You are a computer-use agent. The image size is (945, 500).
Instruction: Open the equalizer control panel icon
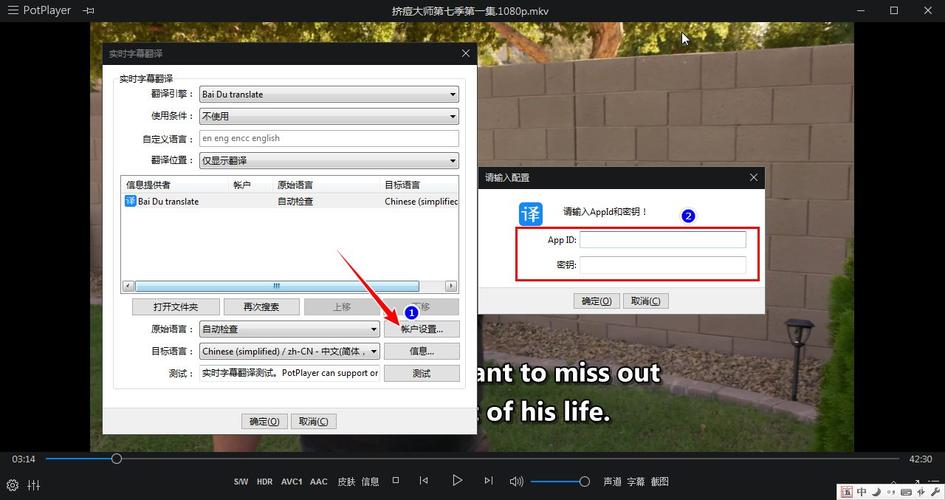(34, 485)
